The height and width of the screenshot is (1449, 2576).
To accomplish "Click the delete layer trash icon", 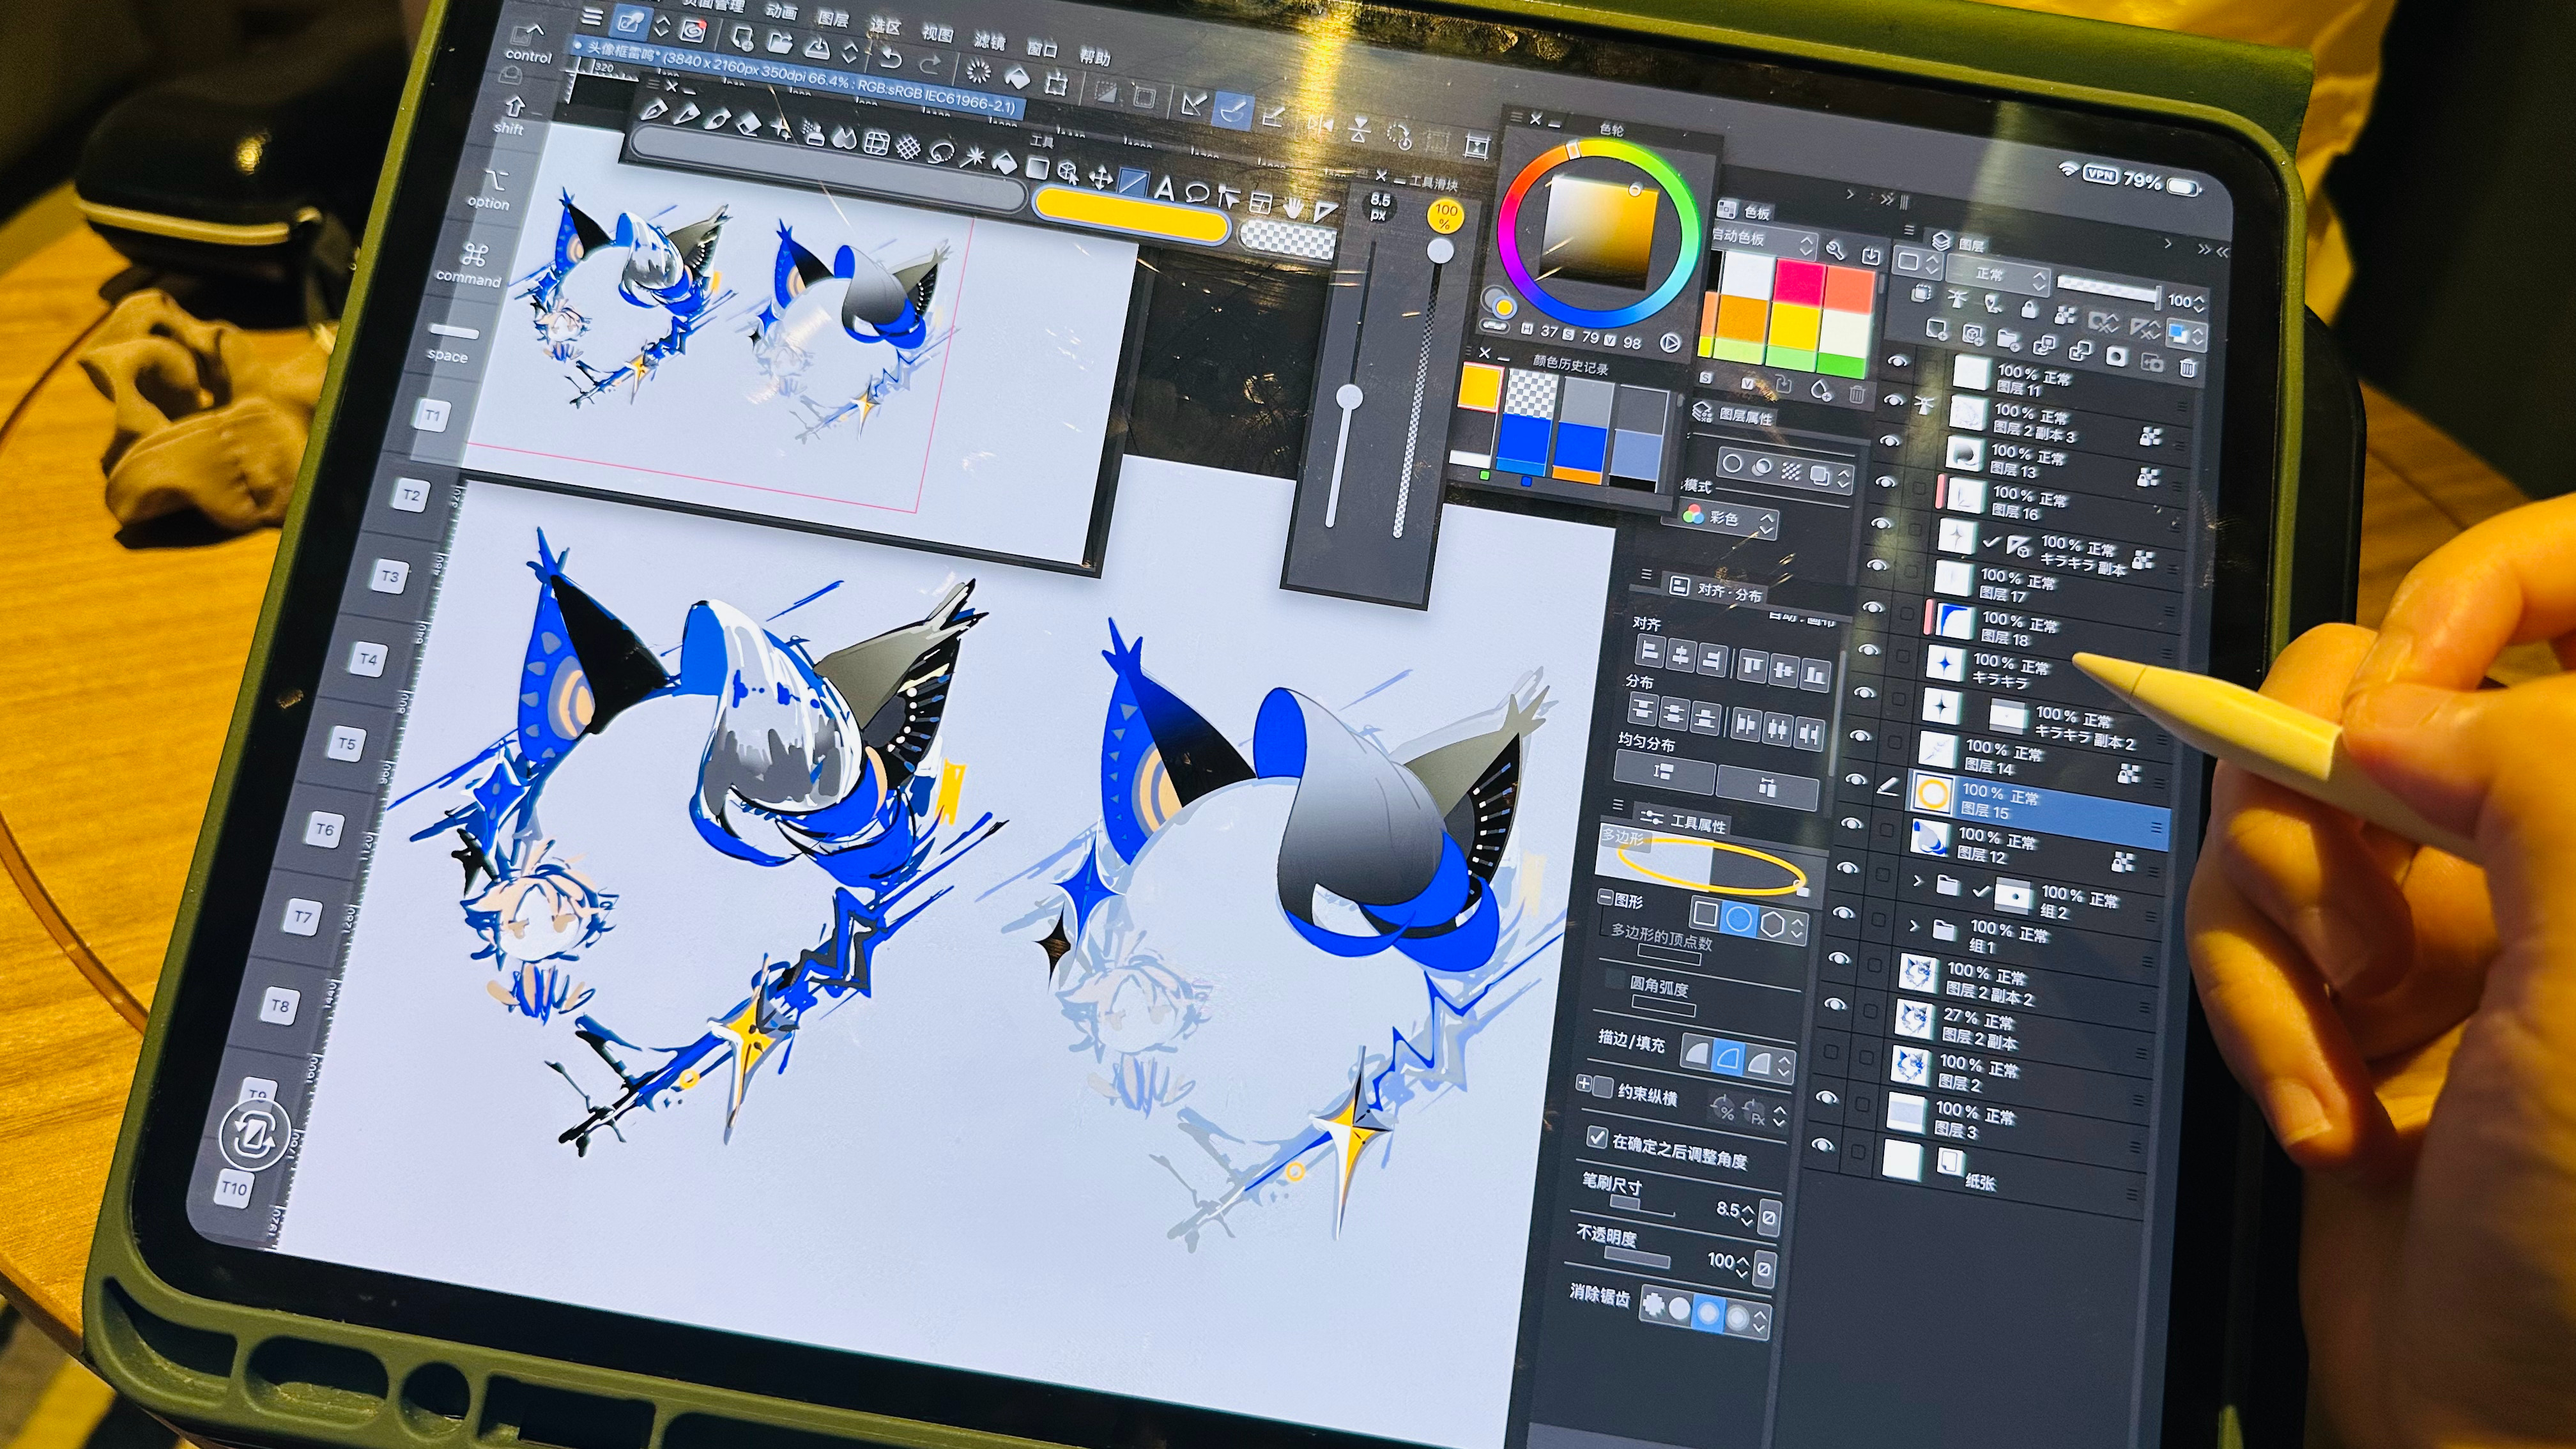I will click(2187, 368).
